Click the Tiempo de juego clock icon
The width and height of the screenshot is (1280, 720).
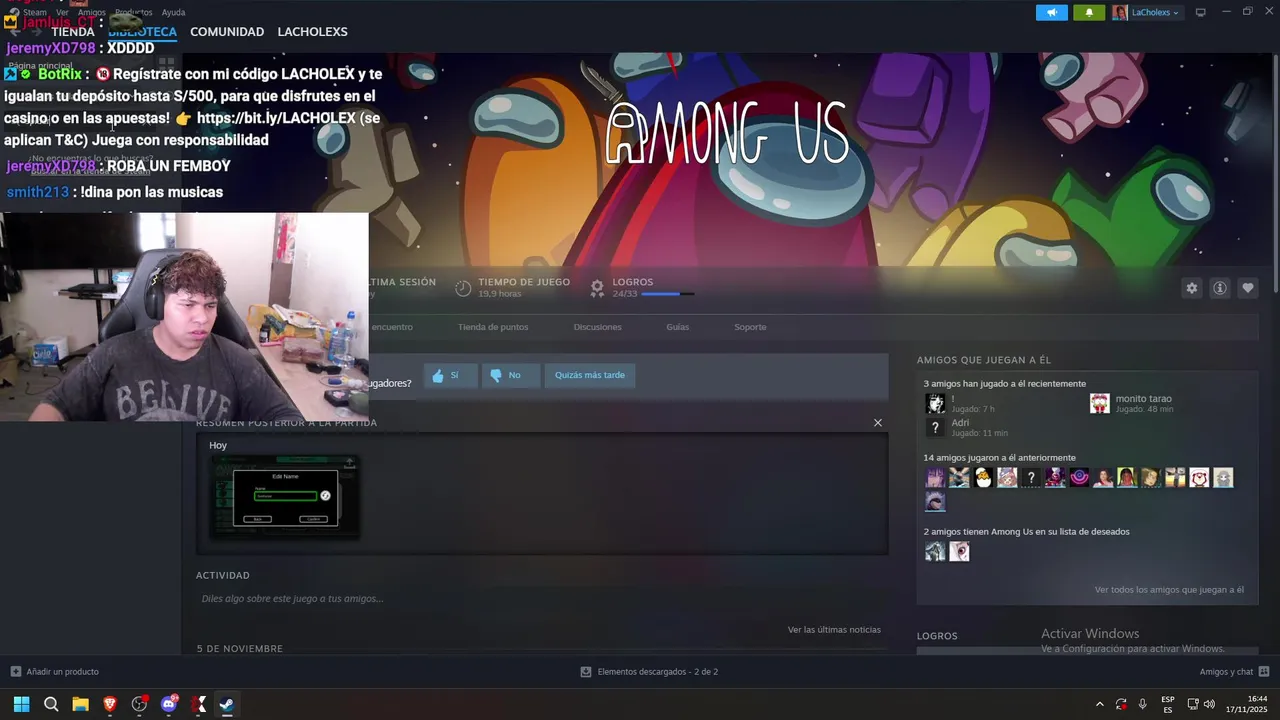click(x=463, y=288)
